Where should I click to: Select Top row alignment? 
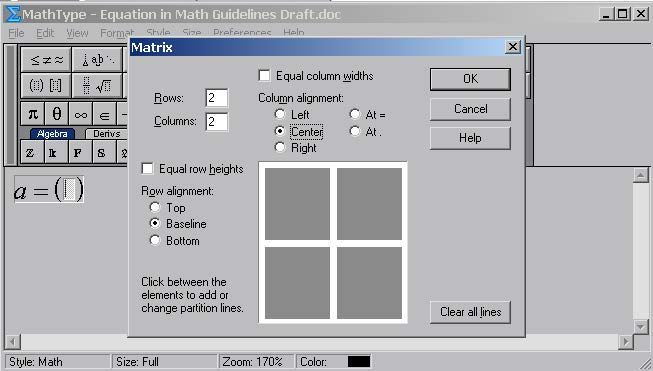[x=155, y=207]
